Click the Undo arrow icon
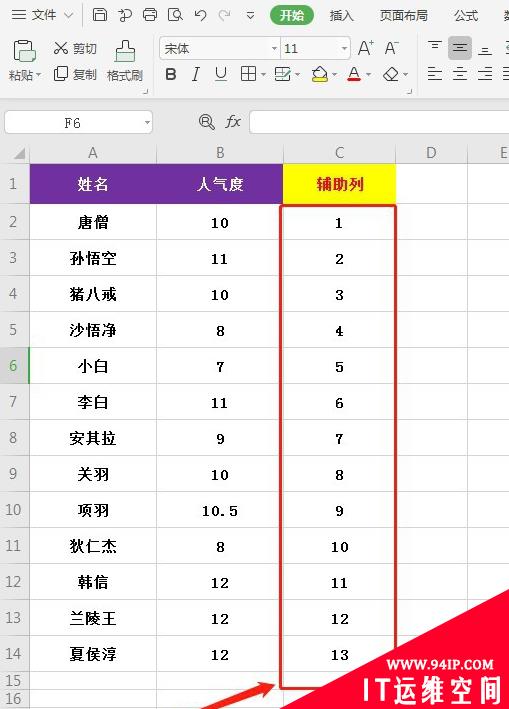Viewport: 509px width, 709px height. point(200,15)
